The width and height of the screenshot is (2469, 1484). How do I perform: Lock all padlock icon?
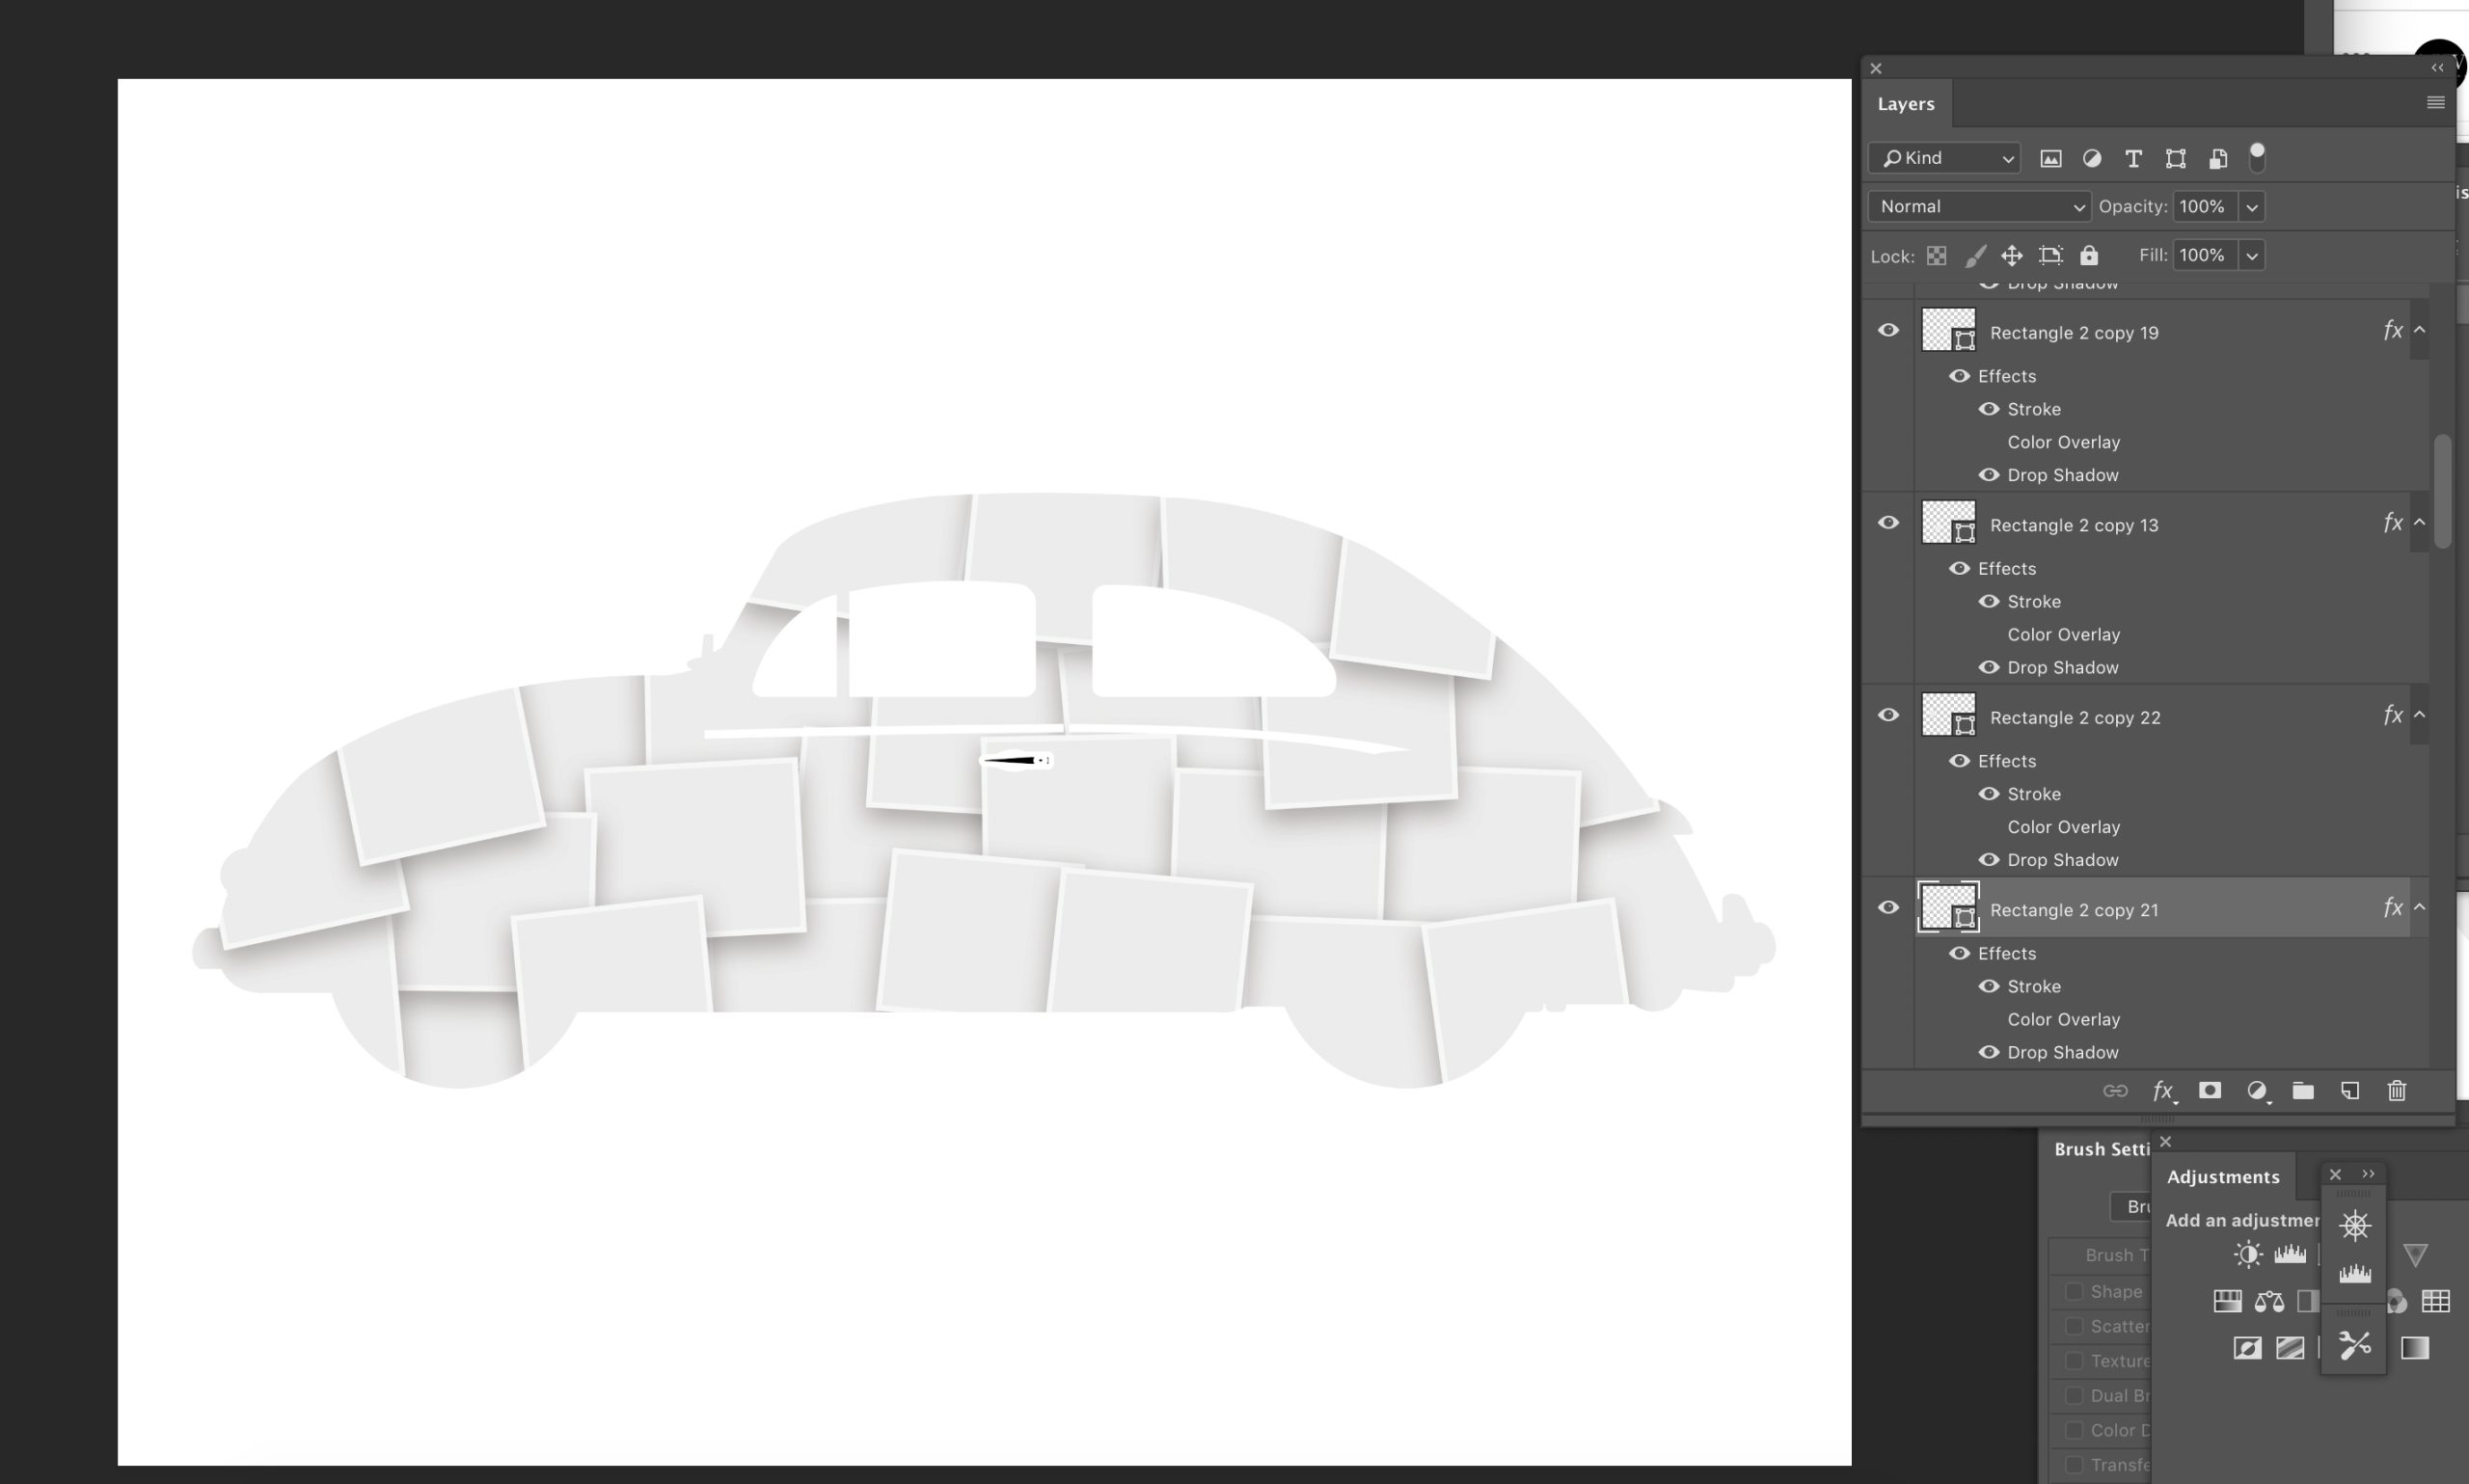pos(2088,255)
